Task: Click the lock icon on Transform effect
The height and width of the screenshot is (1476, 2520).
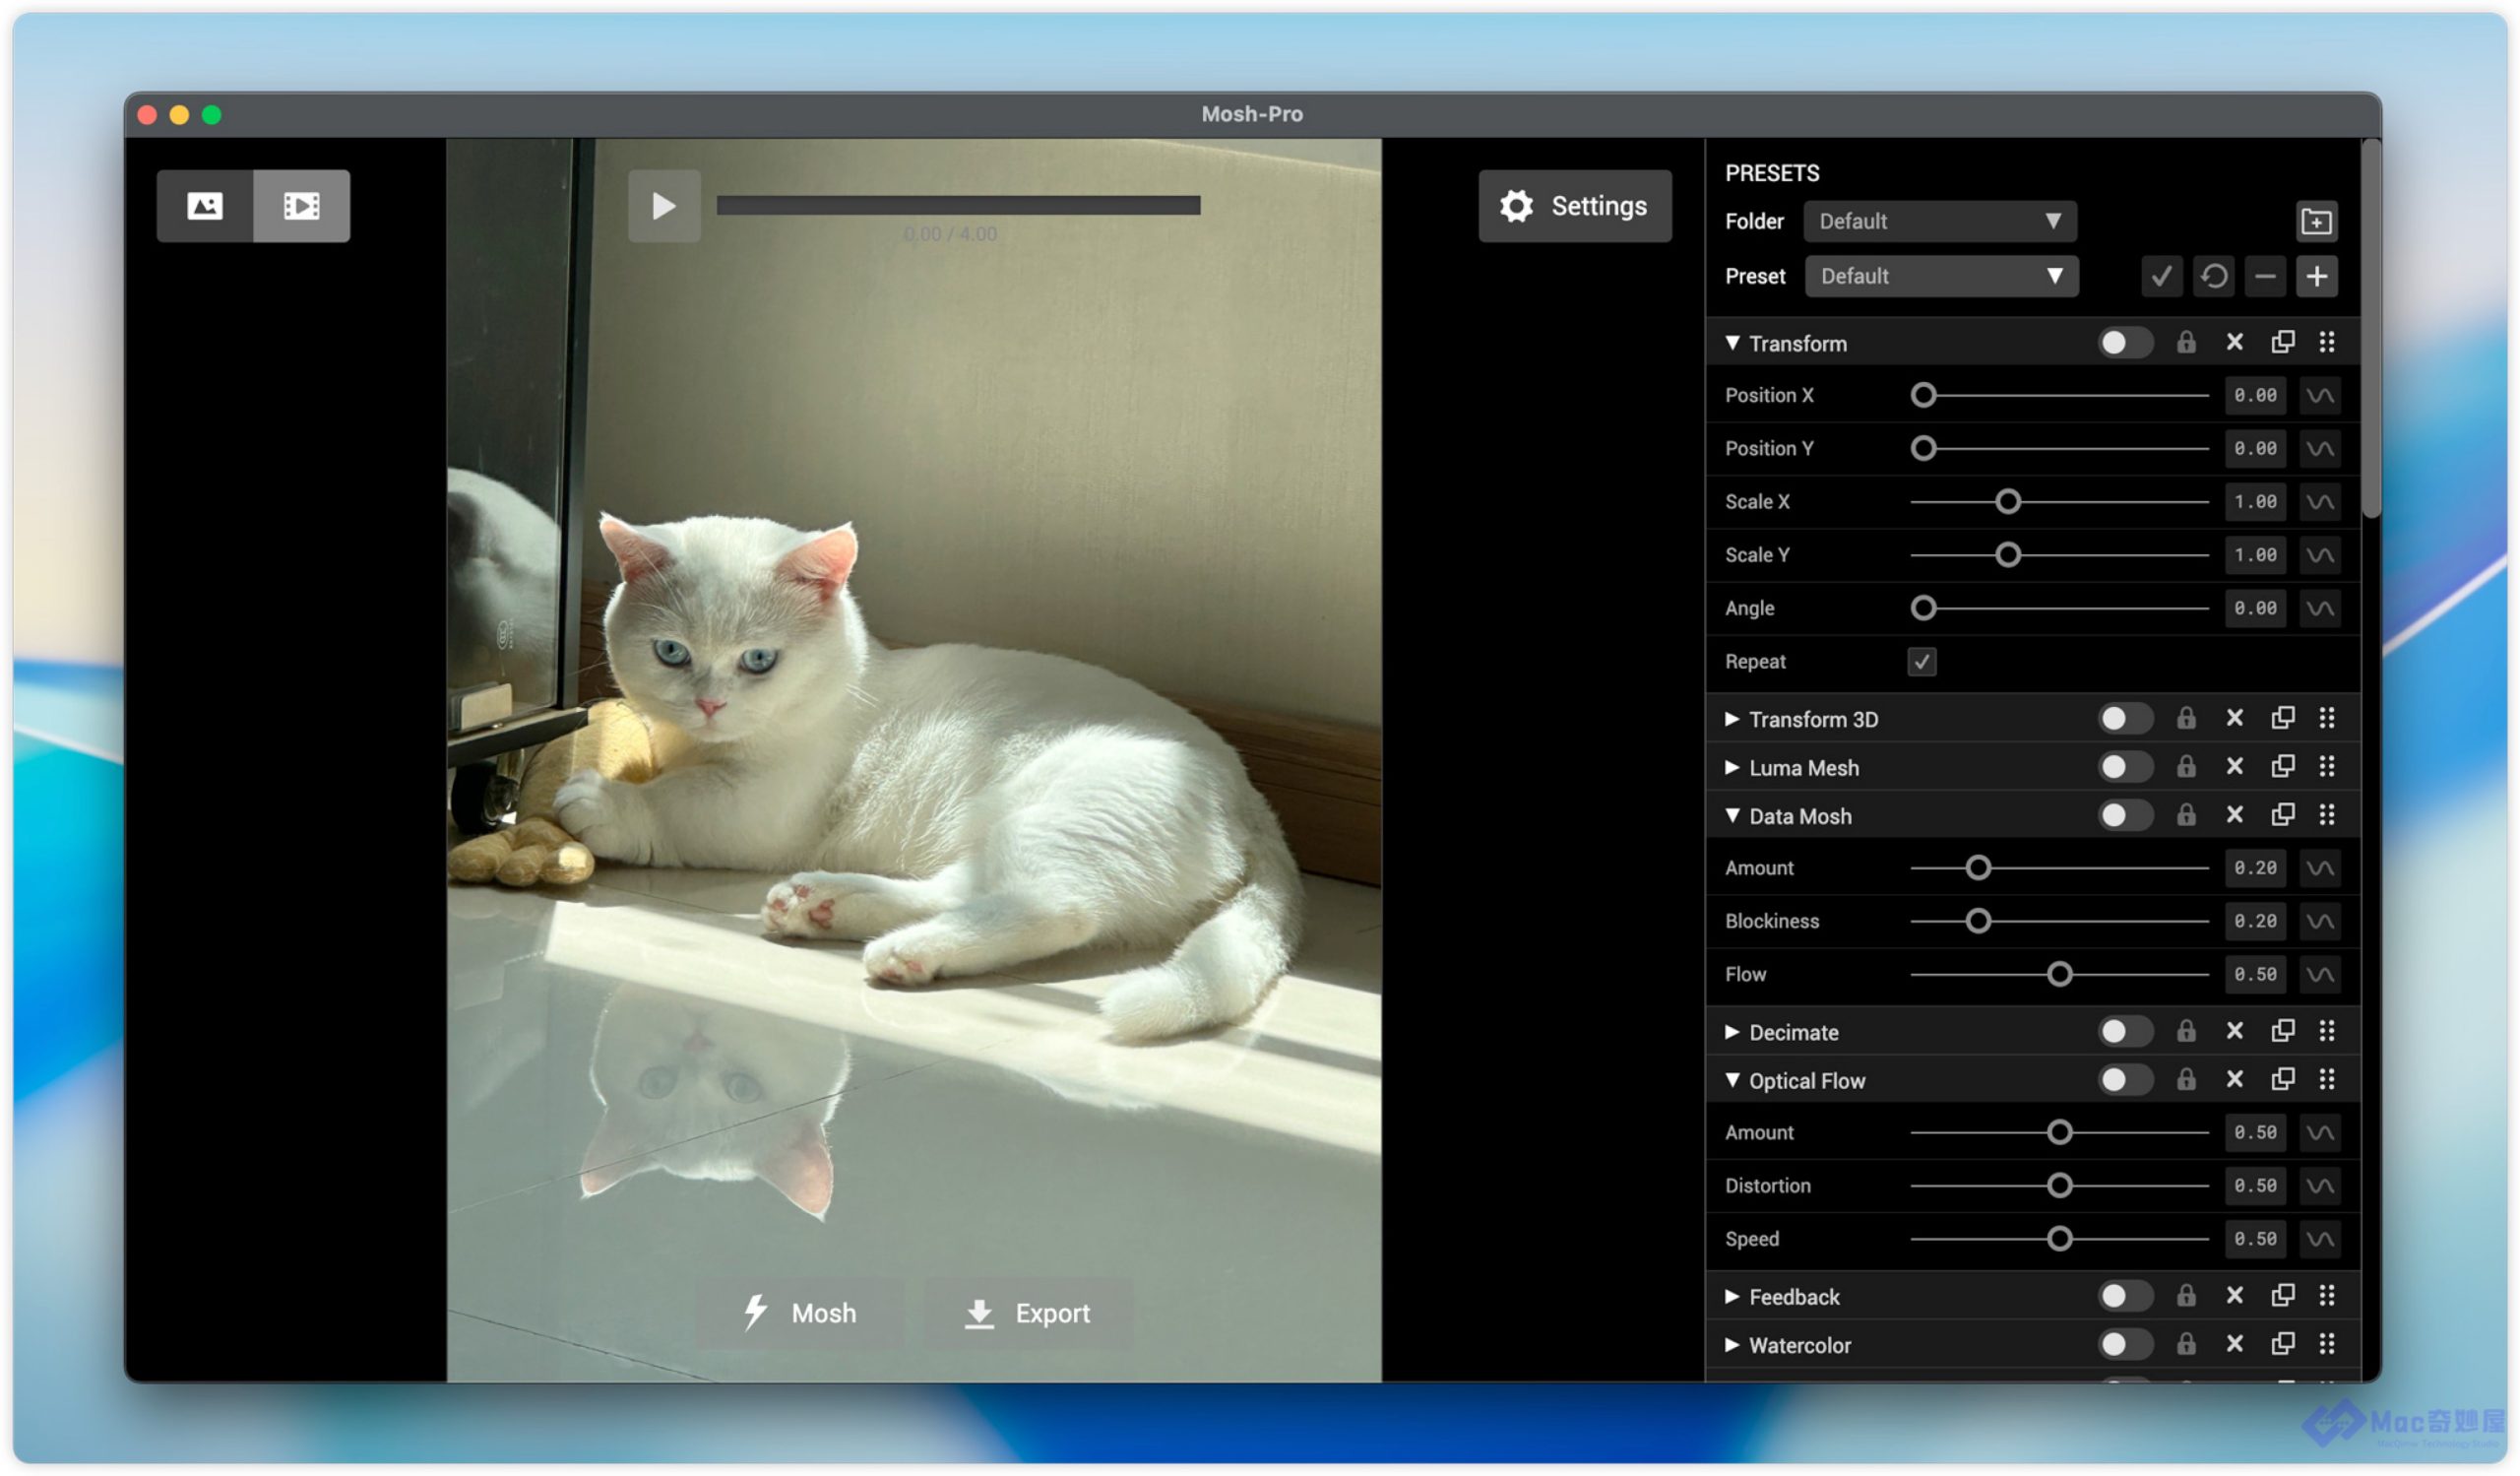Action: coord(2186,343)
